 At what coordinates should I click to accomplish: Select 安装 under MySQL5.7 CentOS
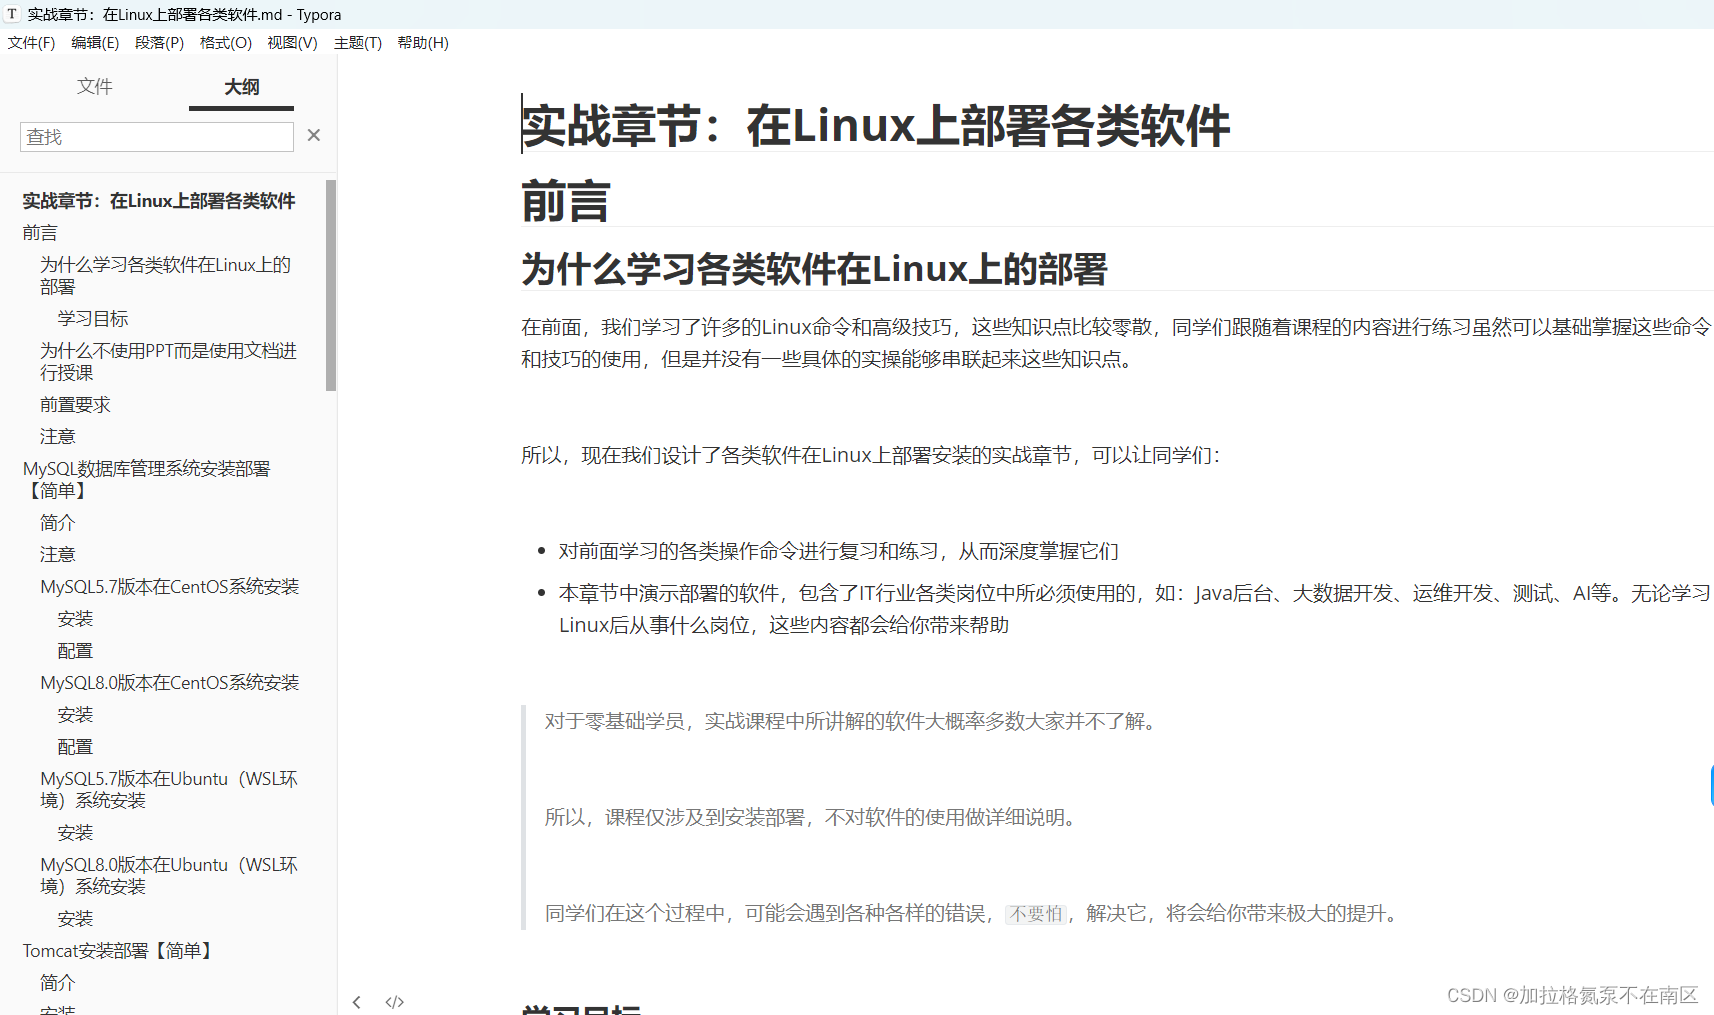point(75,619)
